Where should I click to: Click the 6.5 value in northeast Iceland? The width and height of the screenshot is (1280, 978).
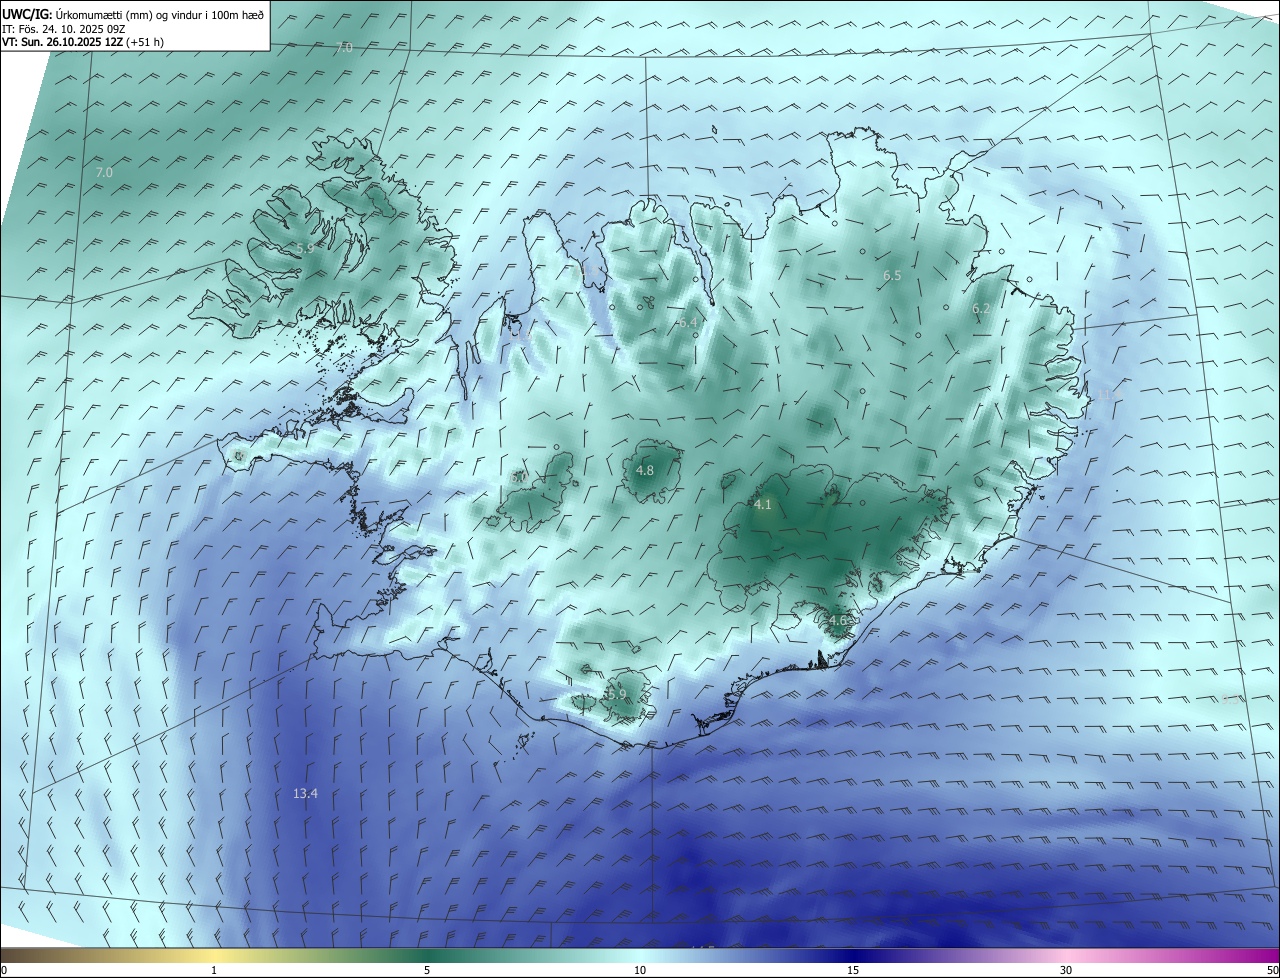(x=892, y=275)
